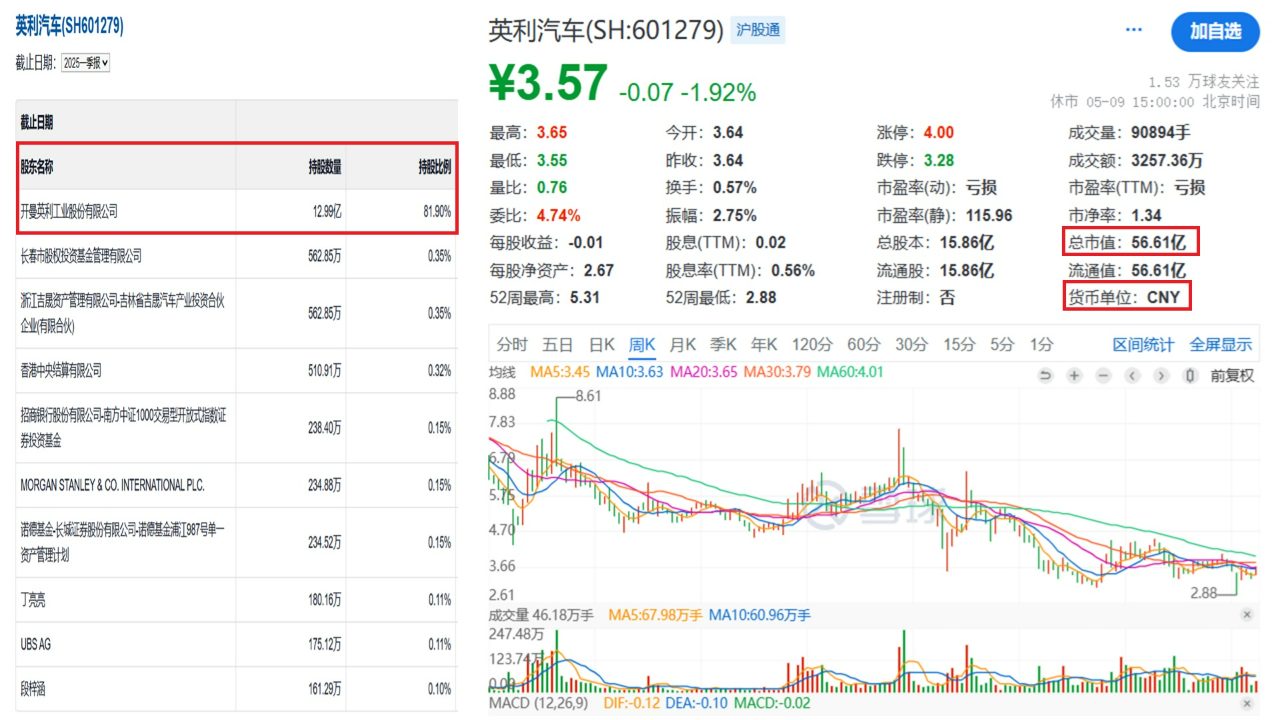
Task: Toggle the candlestick style icon
Action: (1190, 376)
